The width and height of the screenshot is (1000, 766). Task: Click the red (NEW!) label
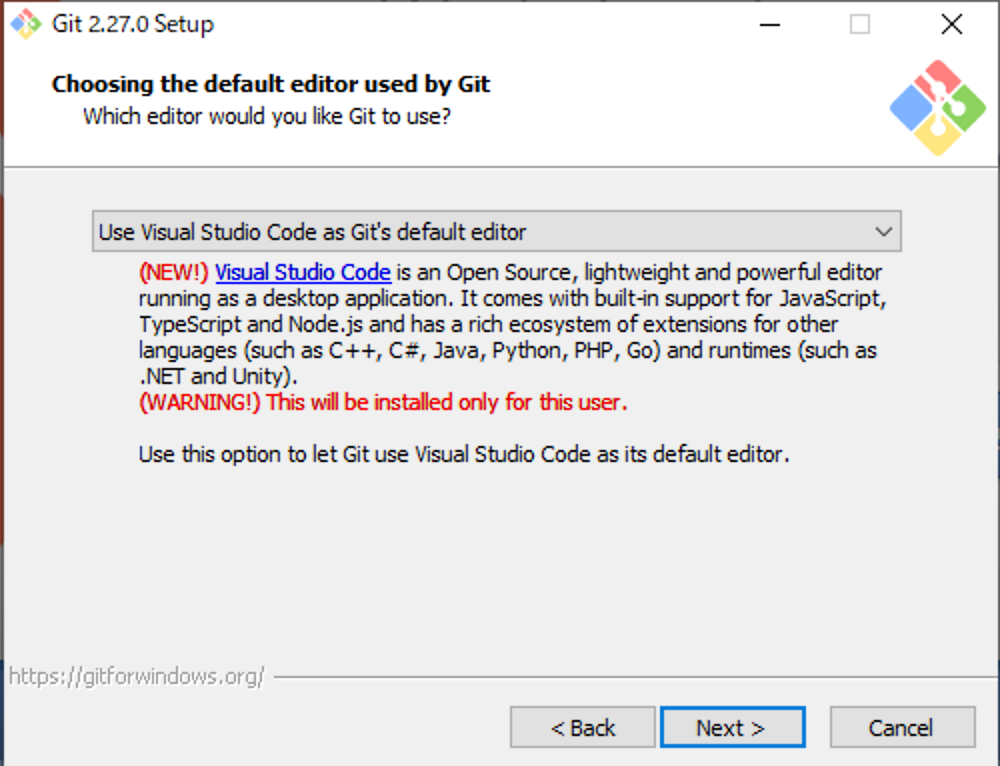[174, 272]
